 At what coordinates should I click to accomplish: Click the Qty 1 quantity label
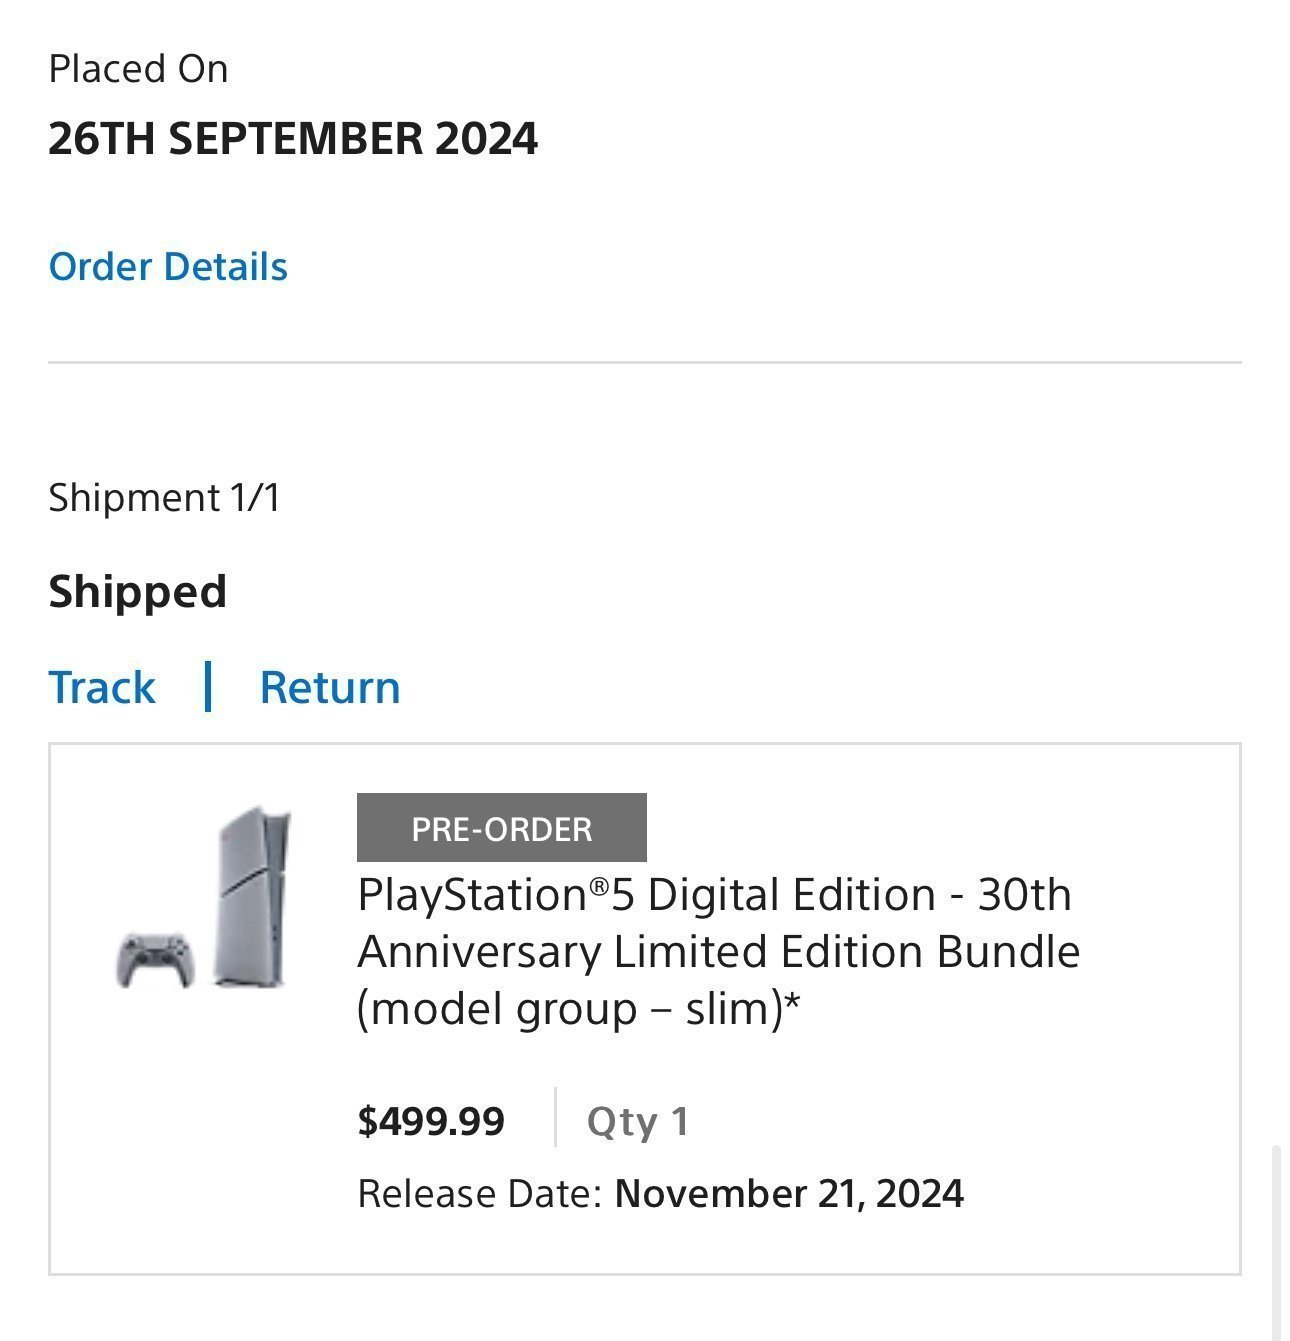point(638,1121)
